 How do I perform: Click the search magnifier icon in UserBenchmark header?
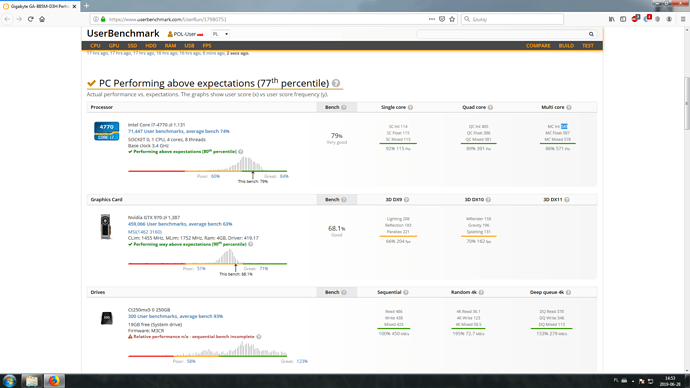pos(591,34)
